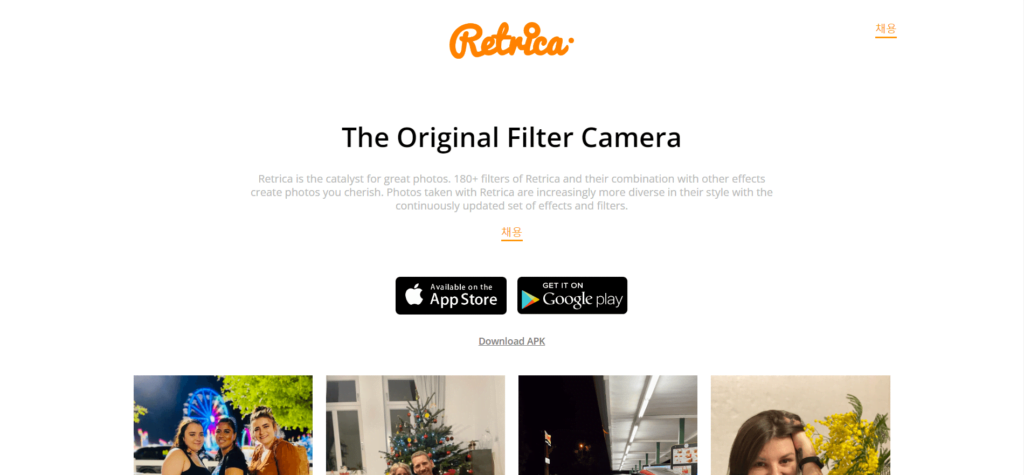Open the night ceiling lights photo
The width and height of the screenshot is (1024, 475).
coord(607,425)
